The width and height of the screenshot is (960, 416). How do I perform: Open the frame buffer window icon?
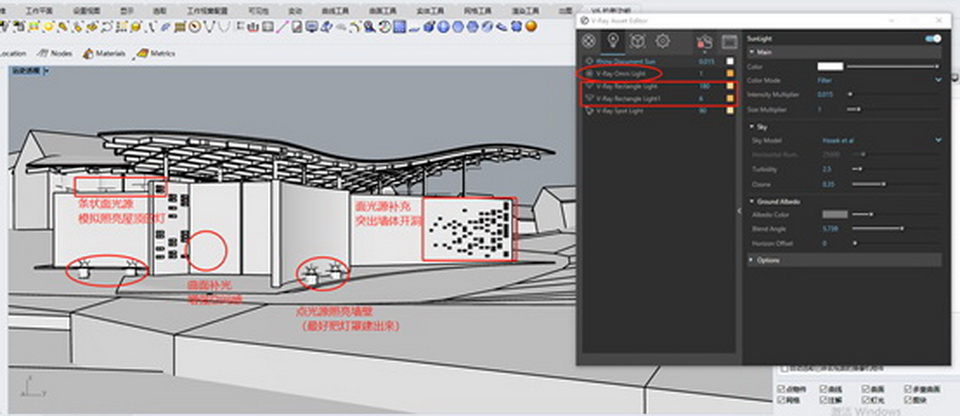tap(728, 41)
